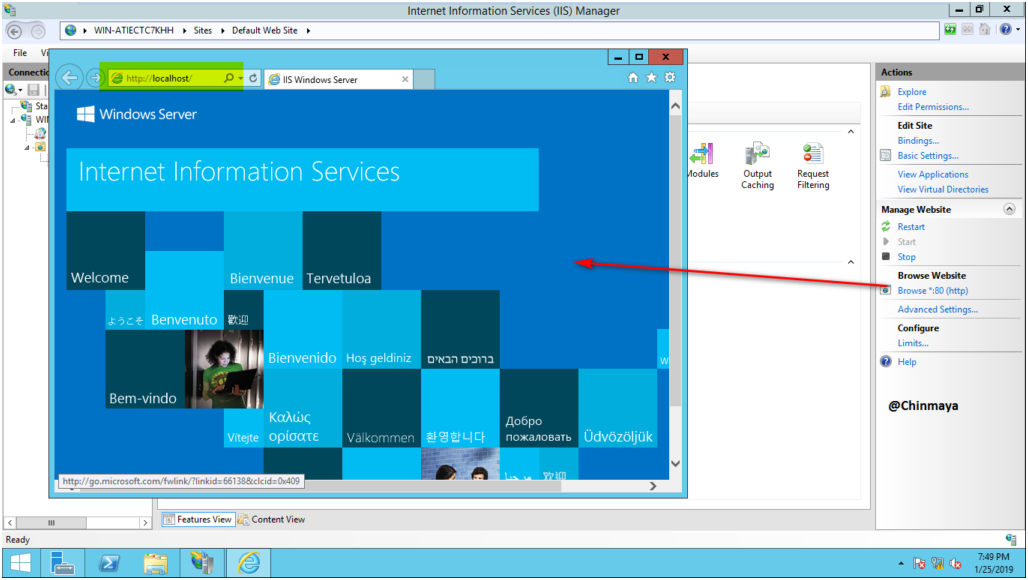Open Bindings for the site
The width and height of the screenshot is (1028, 580).
918,140
